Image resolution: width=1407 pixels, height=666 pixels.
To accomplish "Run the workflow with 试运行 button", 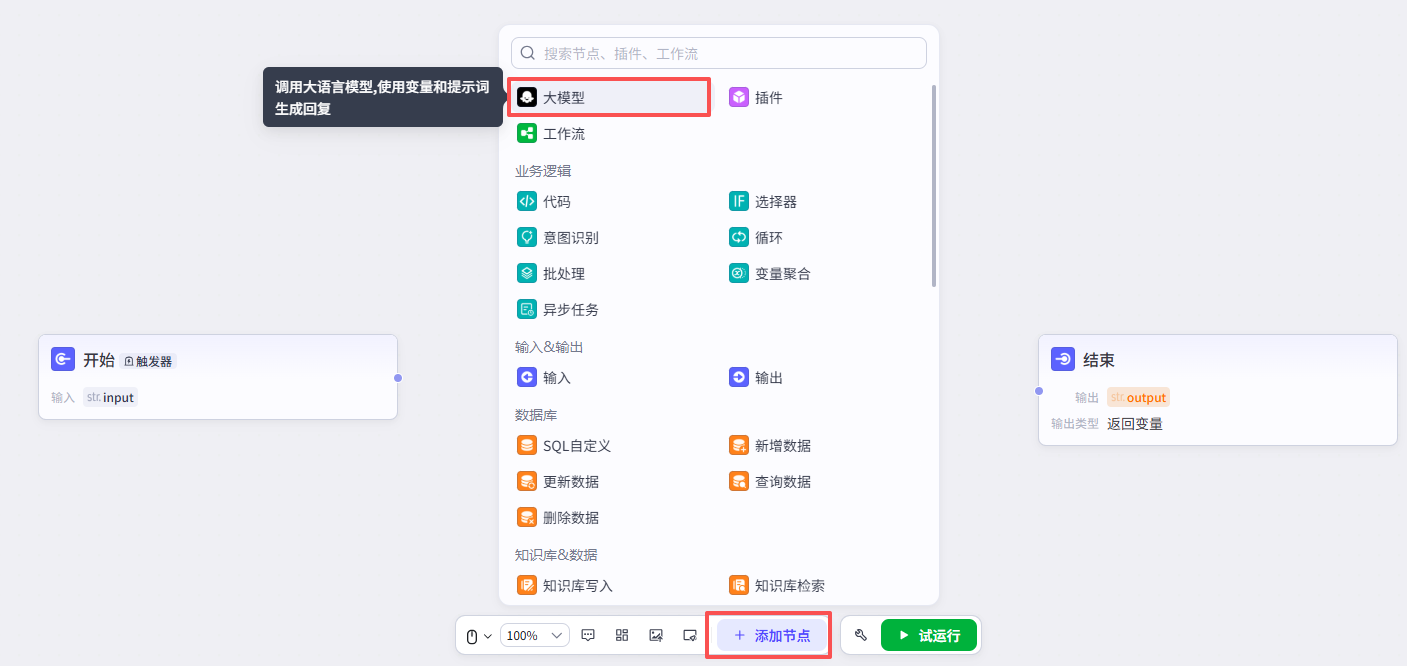I will (x=928, y=635).
